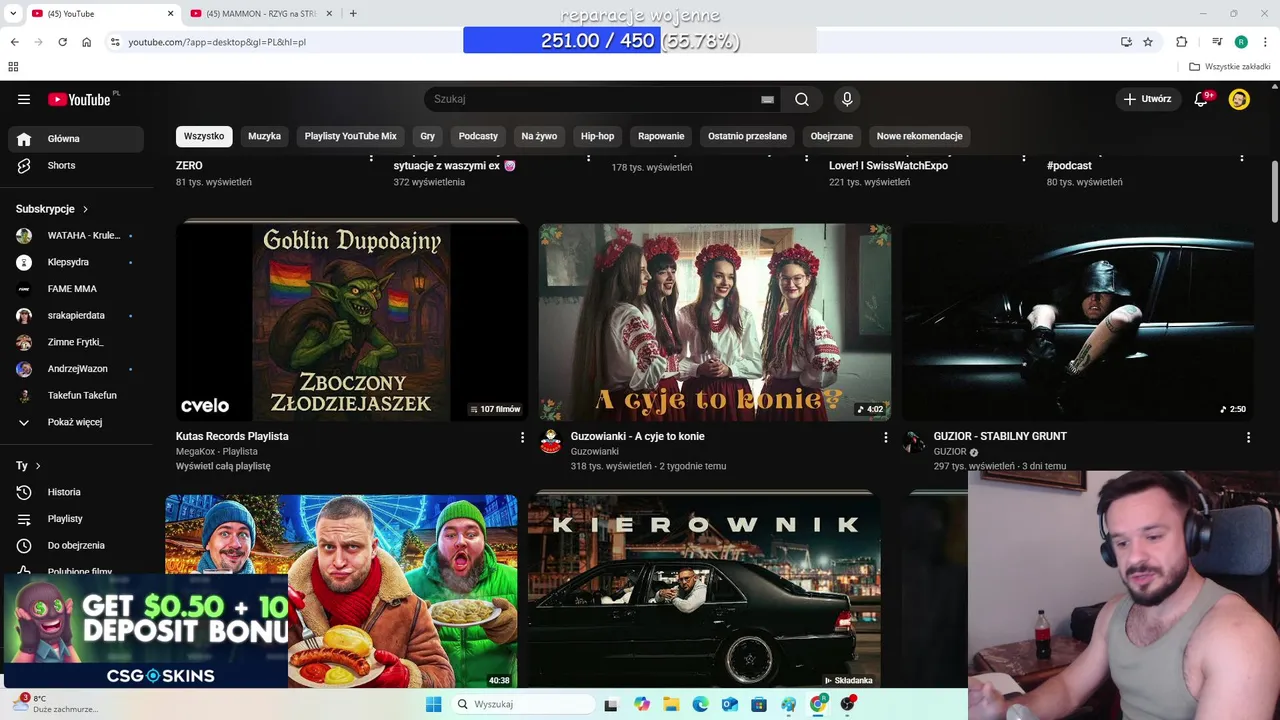This screenshot has height=720, width=1280.
Task: Switch to OBS Studio in taskbar
Action: point(848,704)
